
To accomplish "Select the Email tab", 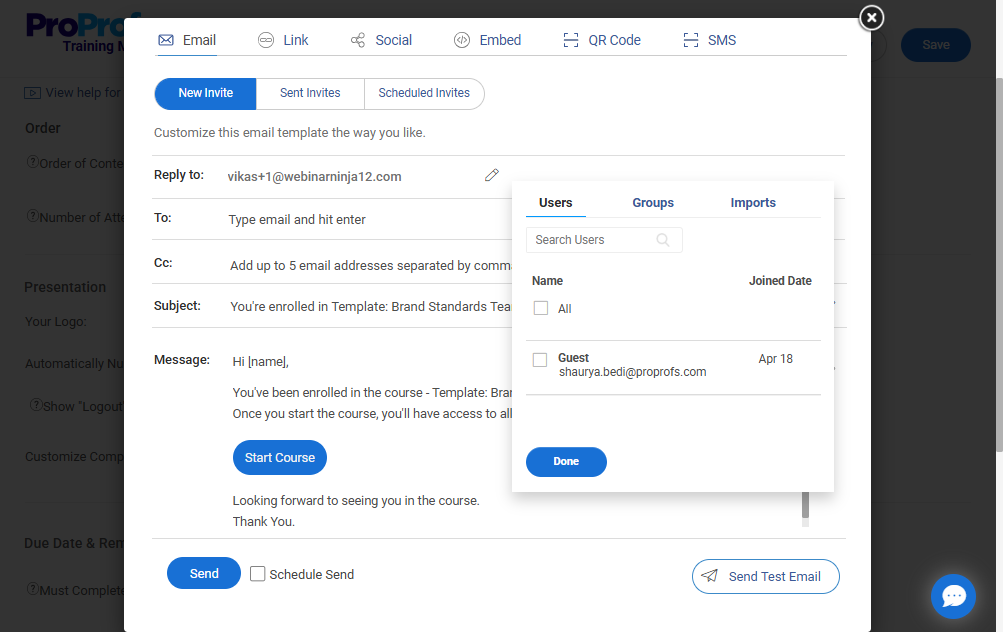I will [187, 40].
